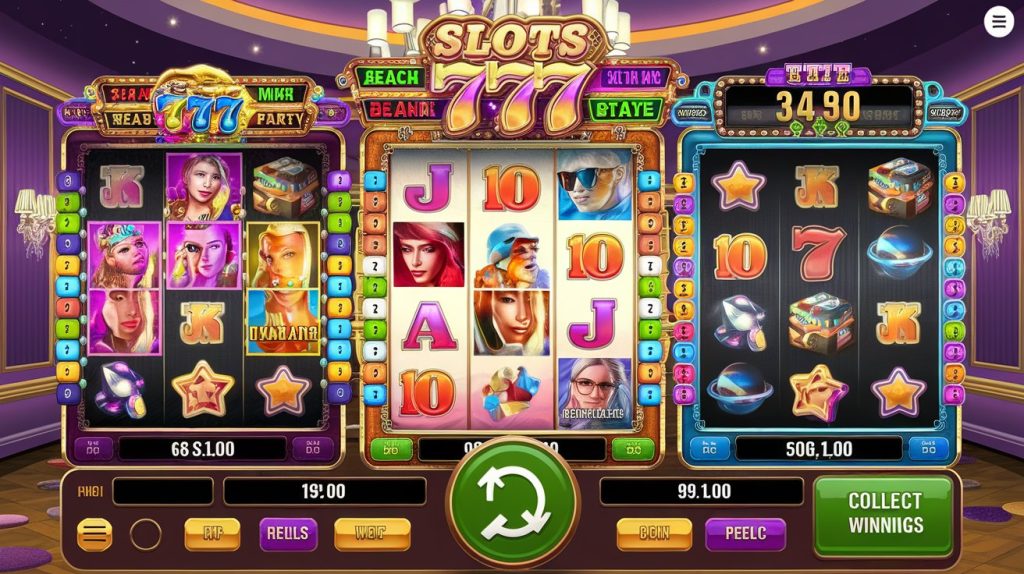Select the green STAYE tab
This screenshot has width=1024, height=574.
click(x=624, y=110)
